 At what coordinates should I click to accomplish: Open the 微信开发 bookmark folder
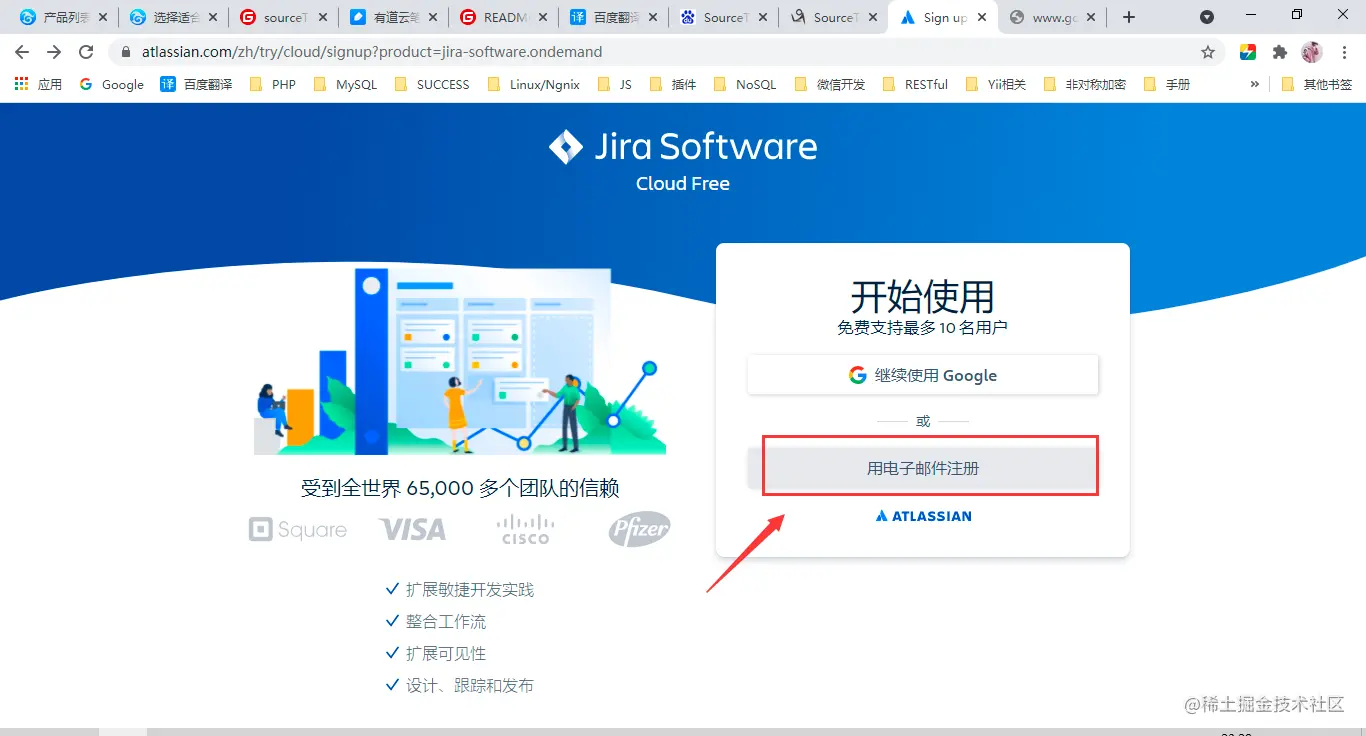click(x=830, y=85)
